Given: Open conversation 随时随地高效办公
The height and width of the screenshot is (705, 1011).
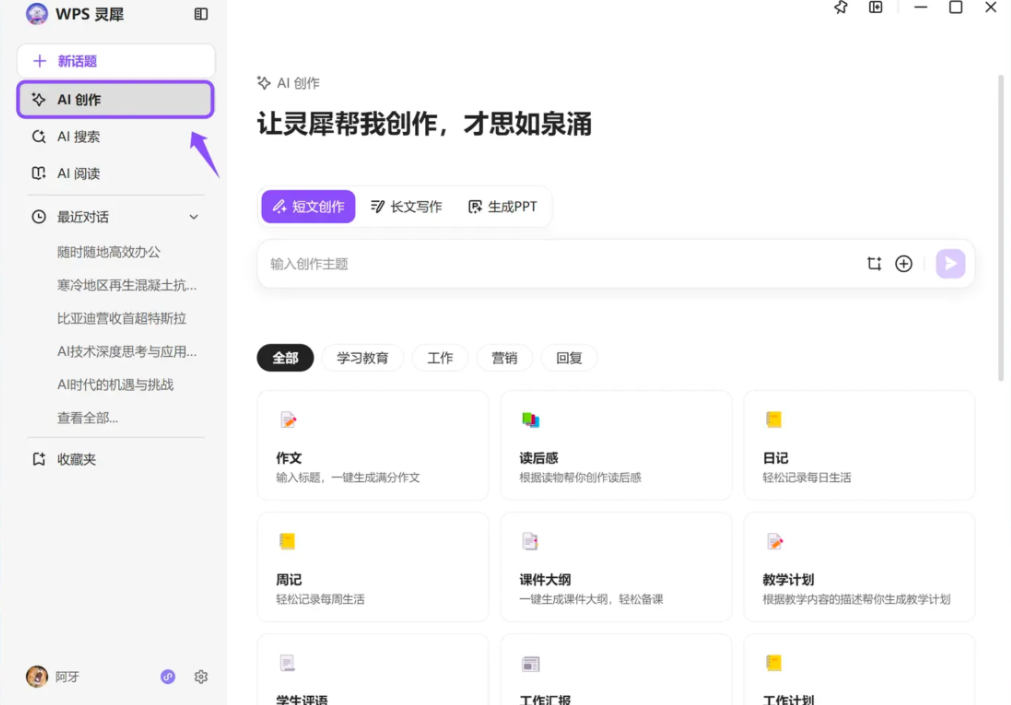Looking at the screenshot, I should tap(108, 252).
